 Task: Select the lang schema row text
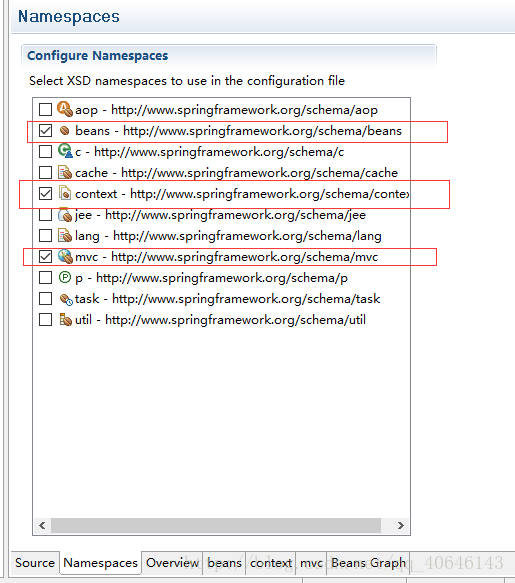point(228,236)
